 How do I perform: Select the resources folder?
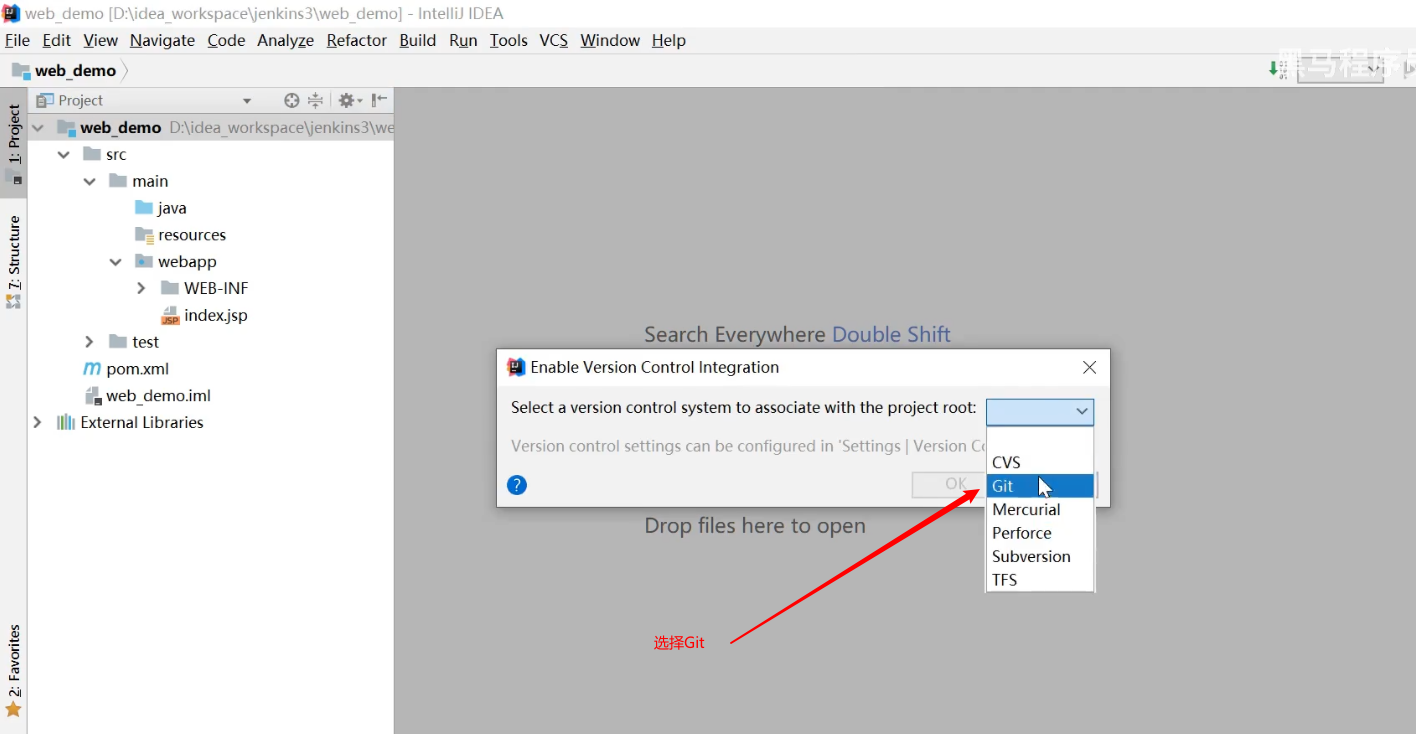point(192,235)
